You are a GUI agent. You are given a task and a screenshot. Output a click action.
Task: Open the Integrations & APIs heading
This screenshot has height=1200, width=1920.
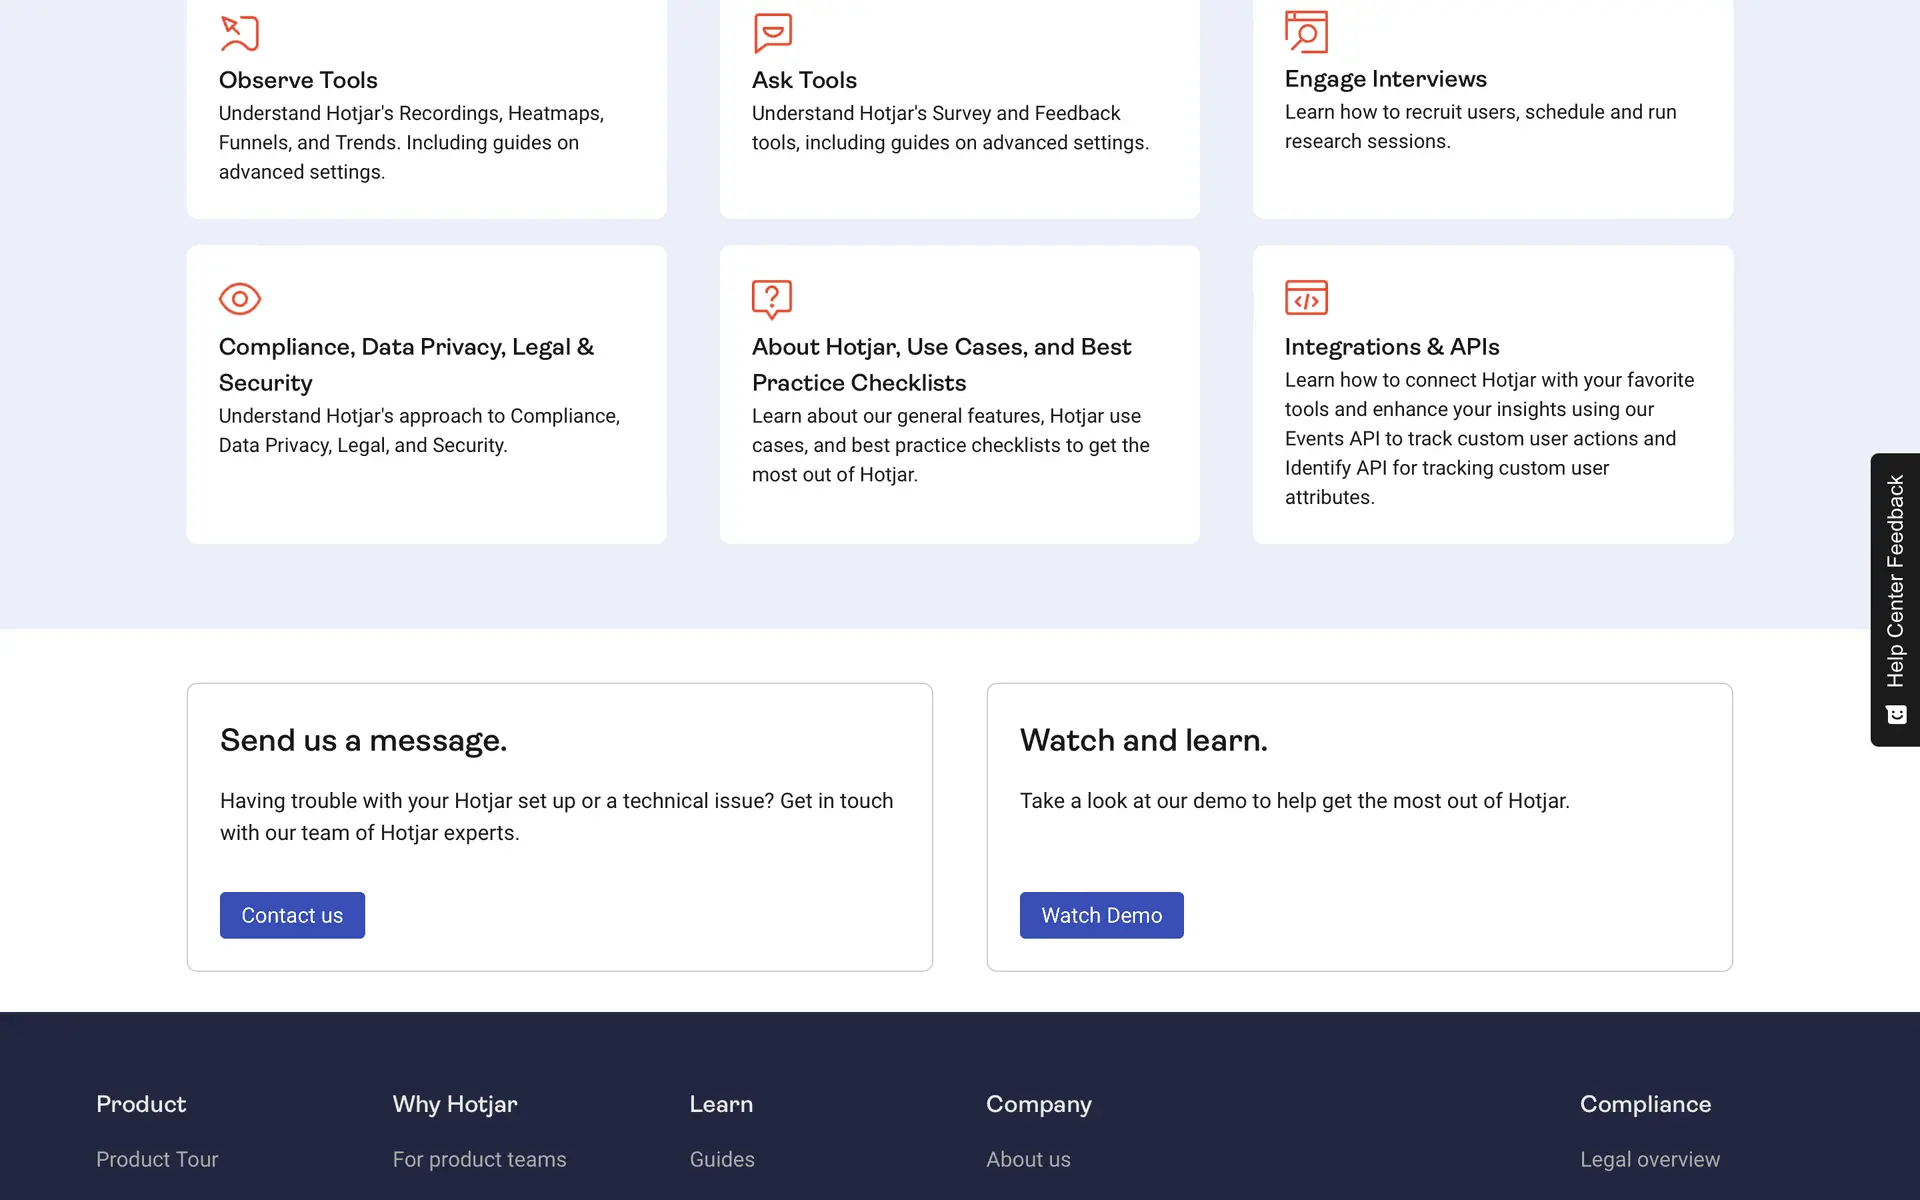click(1391, 347)
